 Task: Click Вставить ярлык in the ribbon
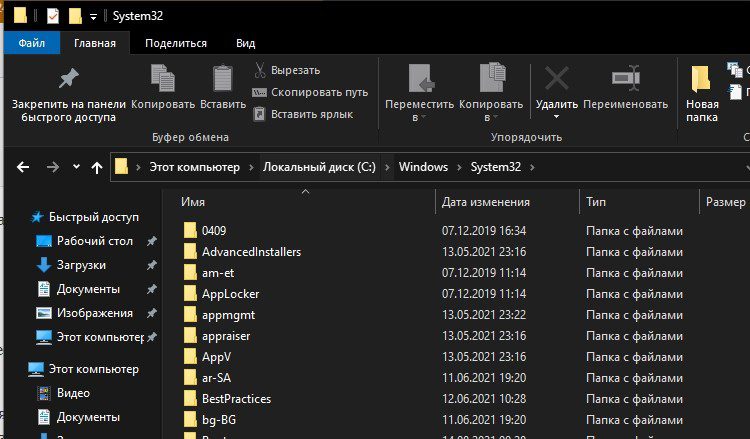303,114
